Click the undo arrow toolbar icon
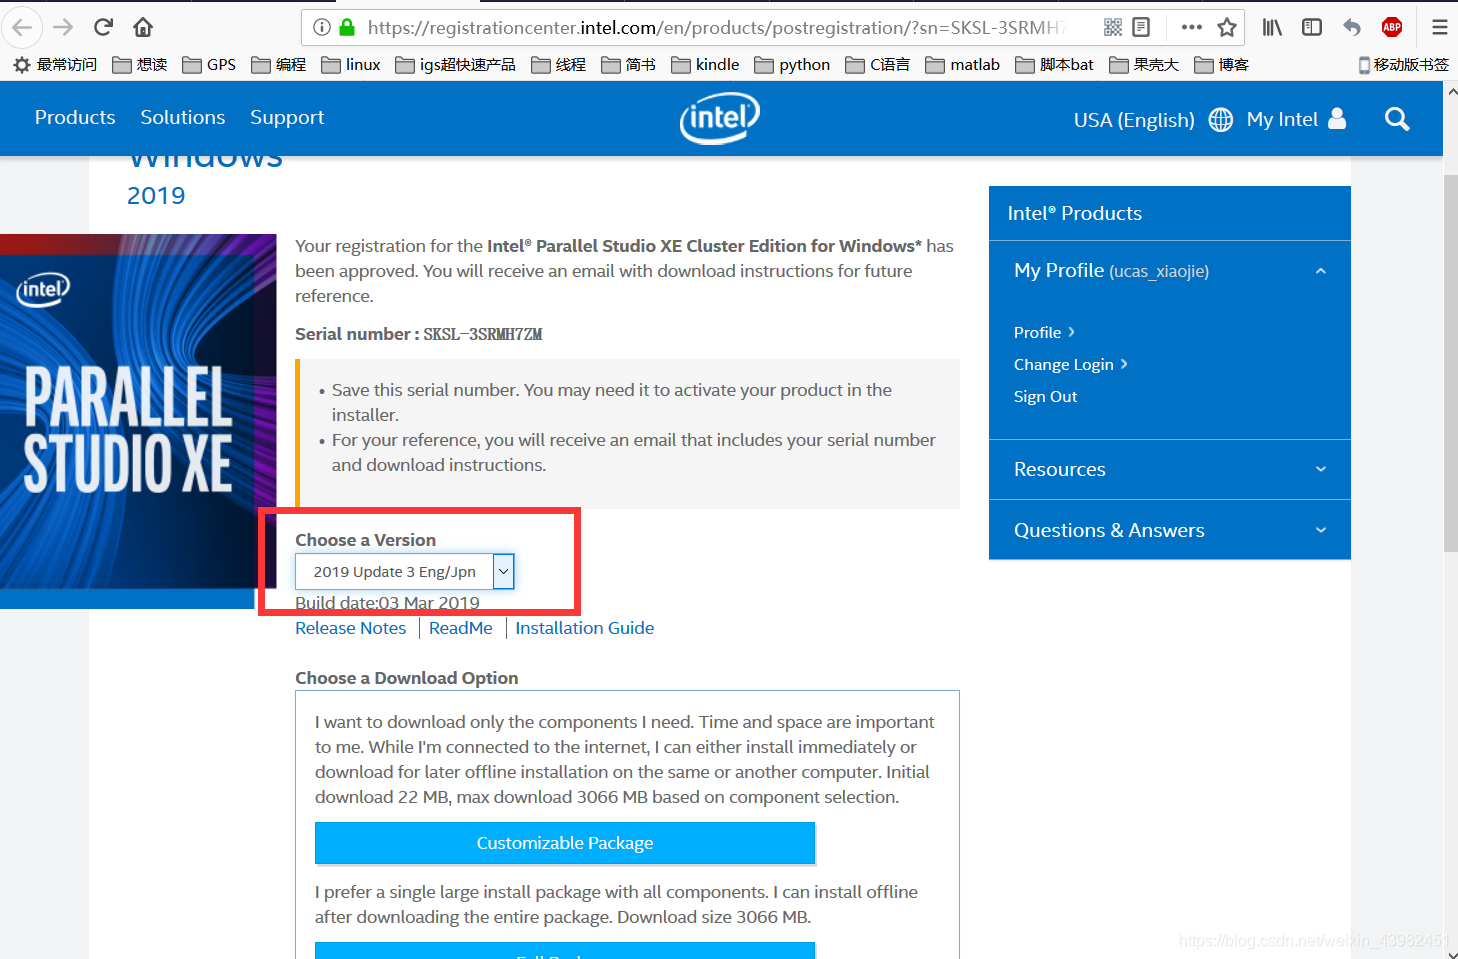The height and width of the screenshot is (959, 1458). [1352, 27]
